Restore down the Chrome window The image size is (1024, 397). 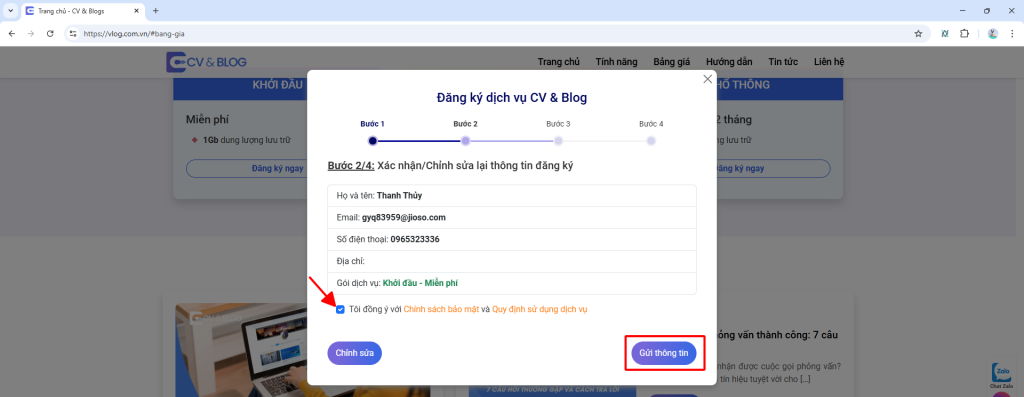(x=987, y=10)
